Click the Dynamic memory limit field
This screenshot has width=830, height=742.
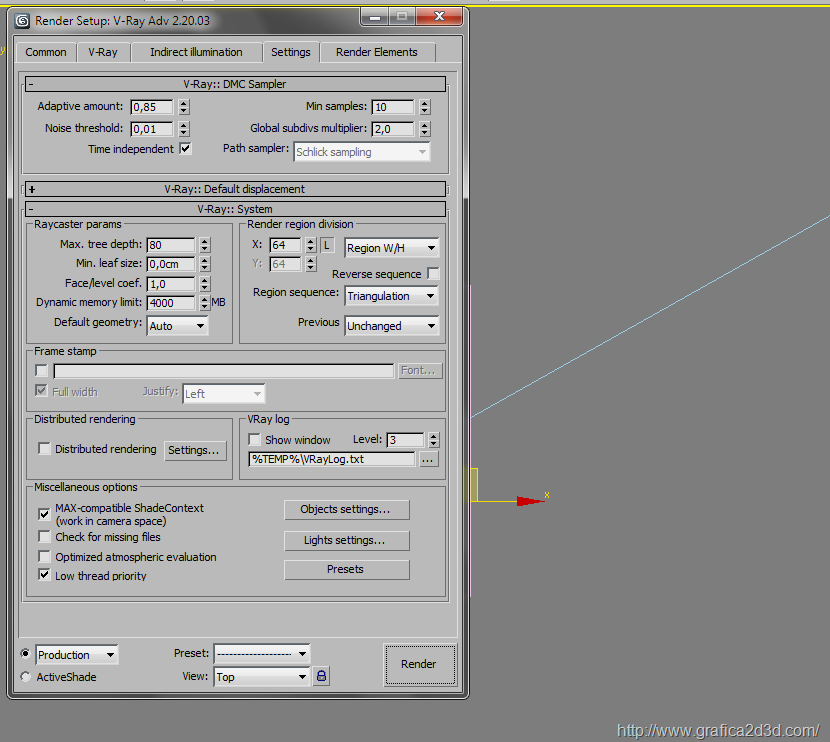click(x=171, y=303)
